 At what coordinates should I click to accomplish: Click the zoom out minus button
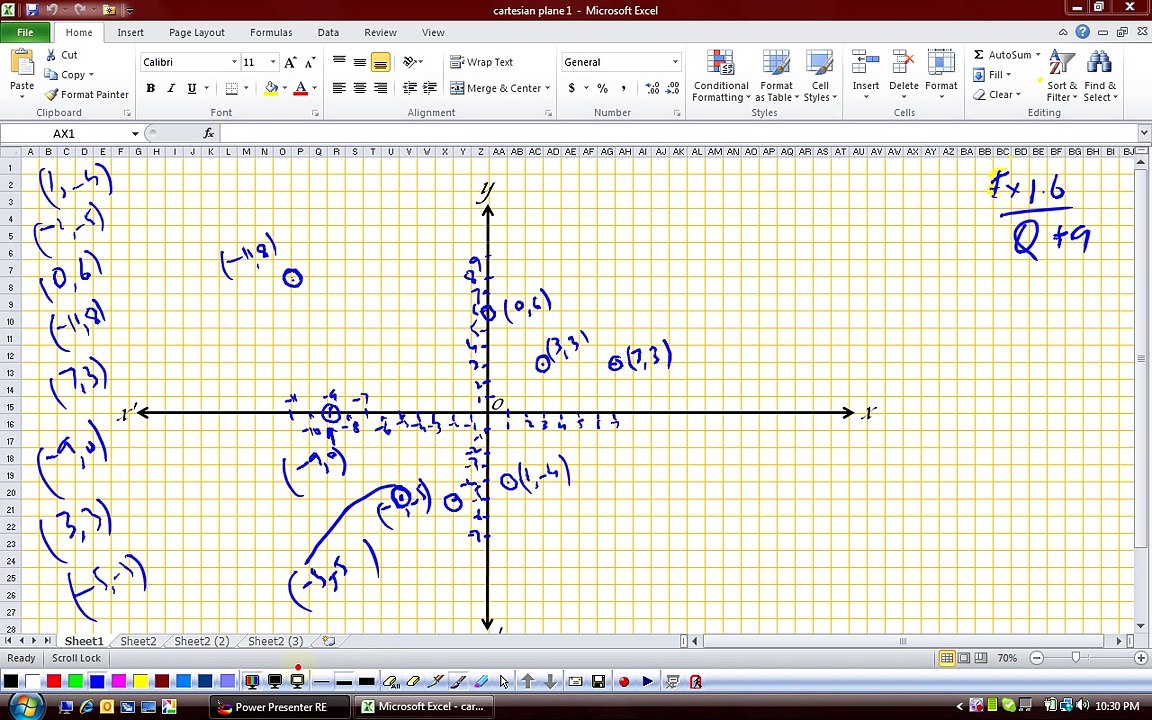point(1037,658)
